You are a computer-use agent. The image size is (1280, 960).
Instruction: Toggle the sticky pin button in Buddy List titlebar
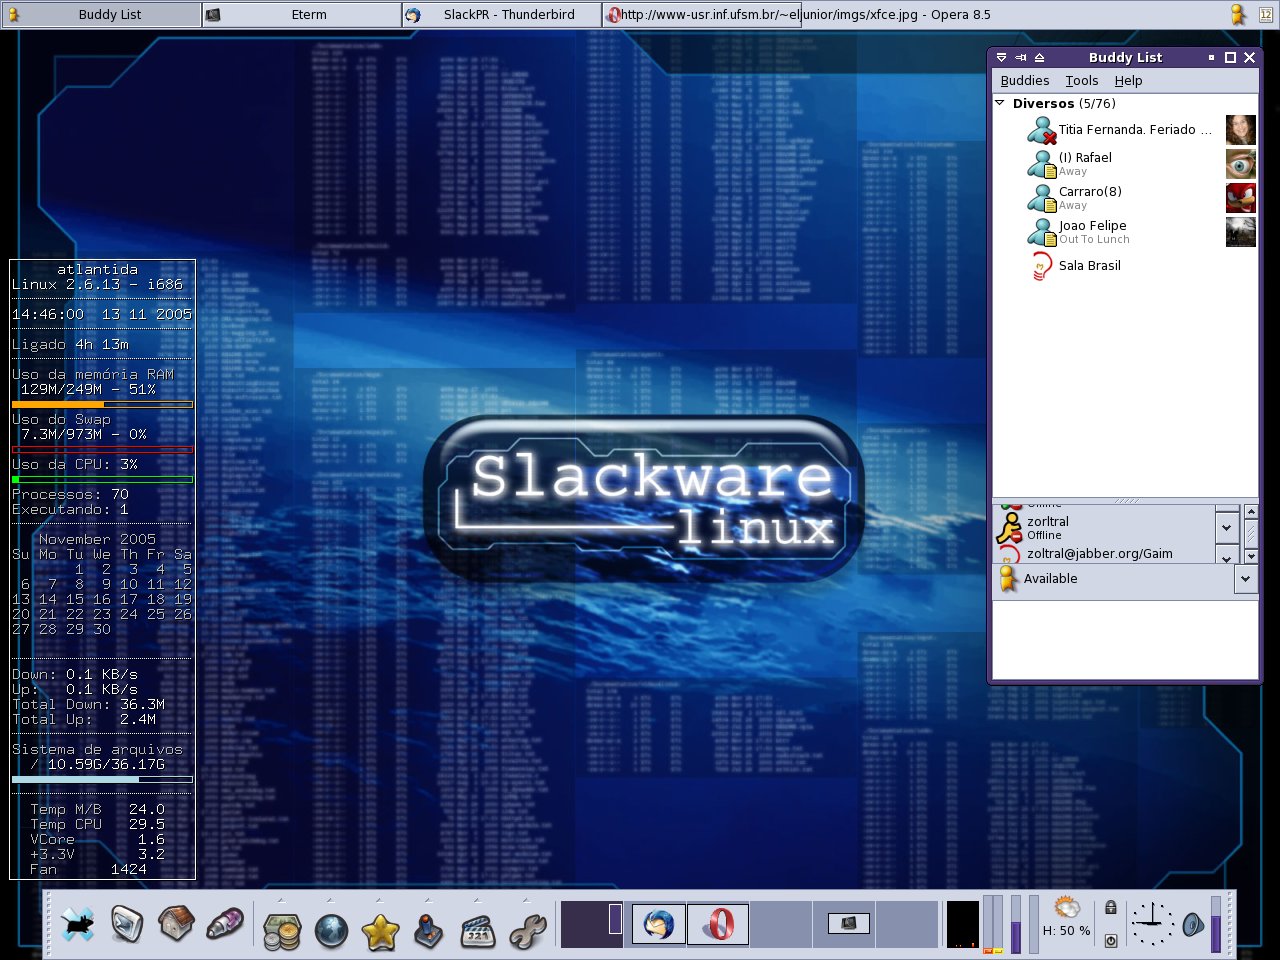(x=1021, y=58)
